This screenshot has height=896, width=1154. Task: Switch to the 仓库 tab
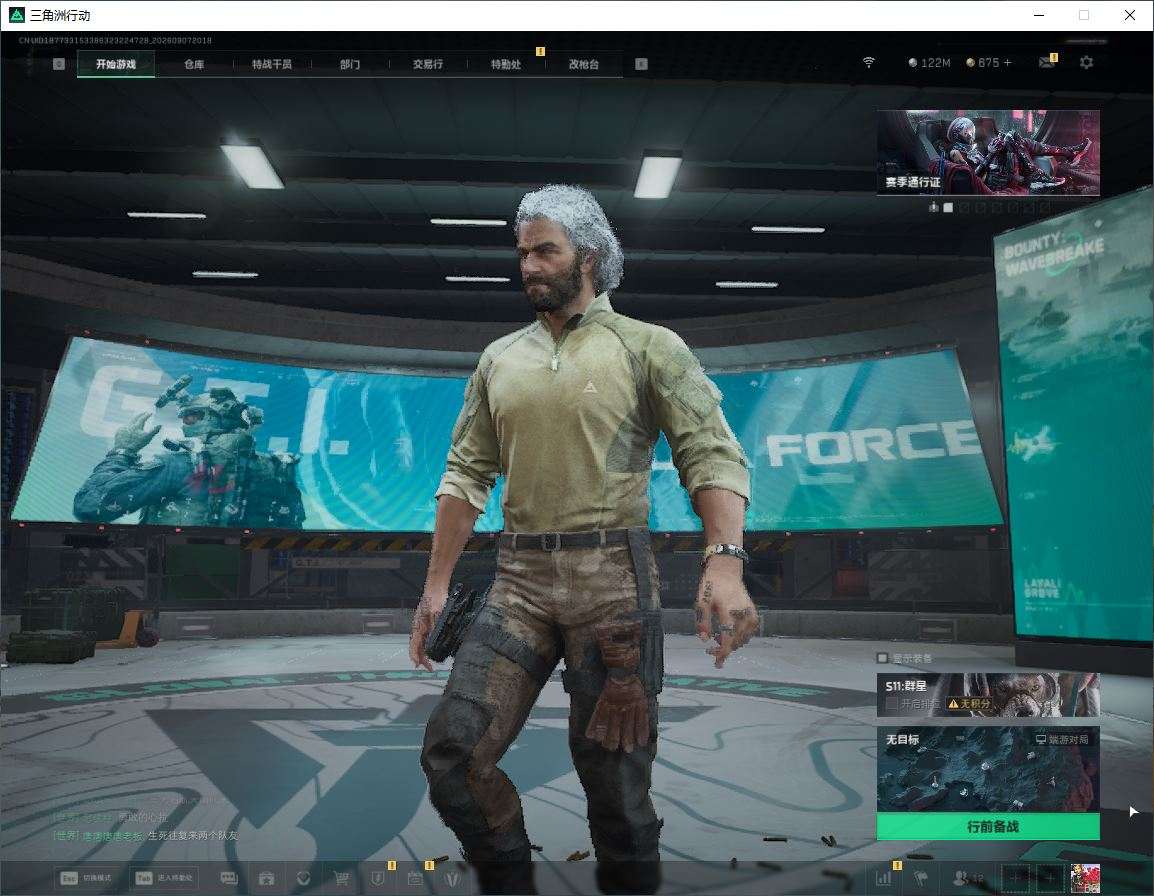coord(194,64)
